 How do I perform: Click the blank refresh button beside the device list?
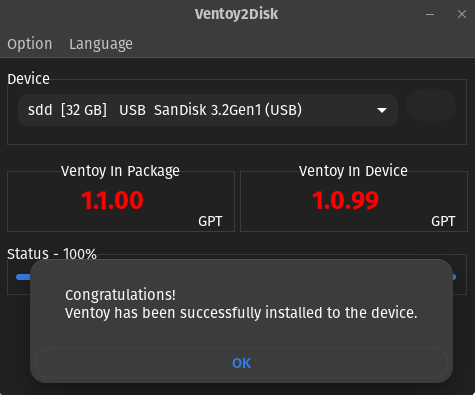click(x=431, y=105)
